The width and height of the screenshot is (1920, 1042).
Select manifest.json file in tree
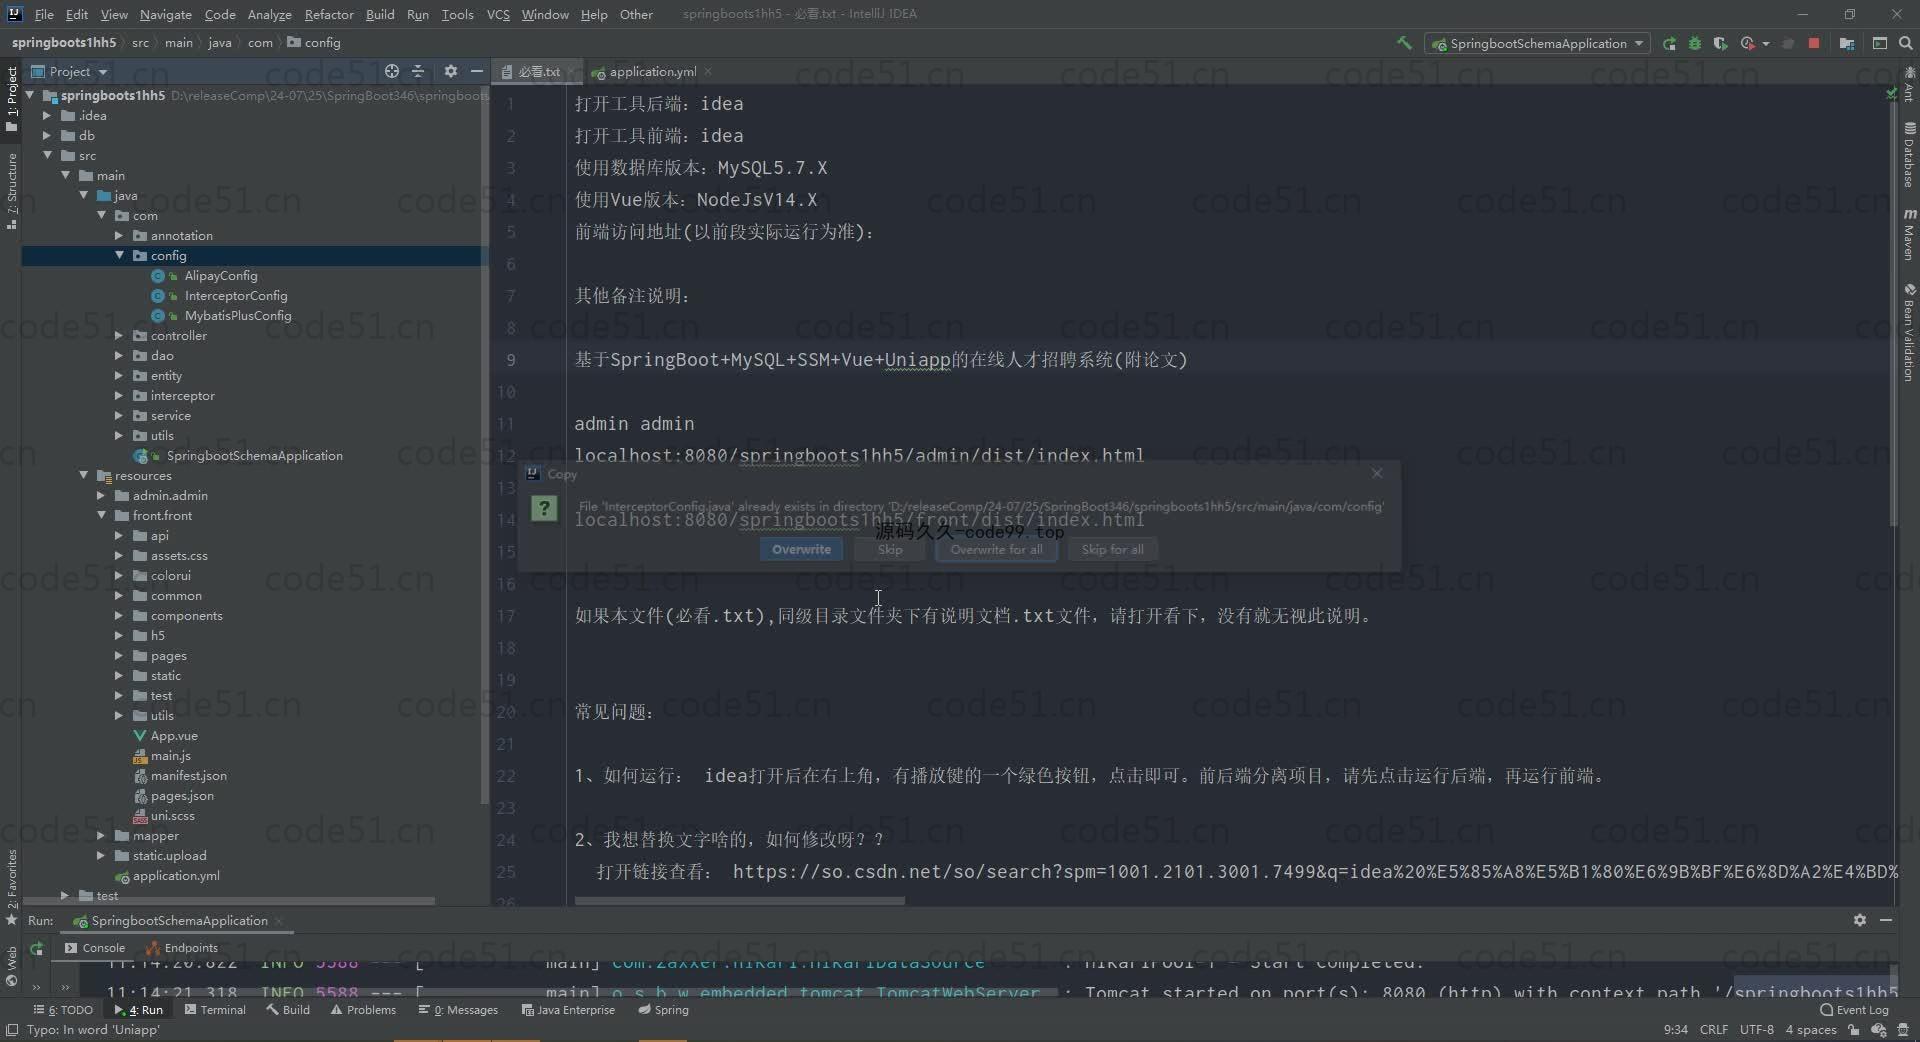[x=188, y=775]
